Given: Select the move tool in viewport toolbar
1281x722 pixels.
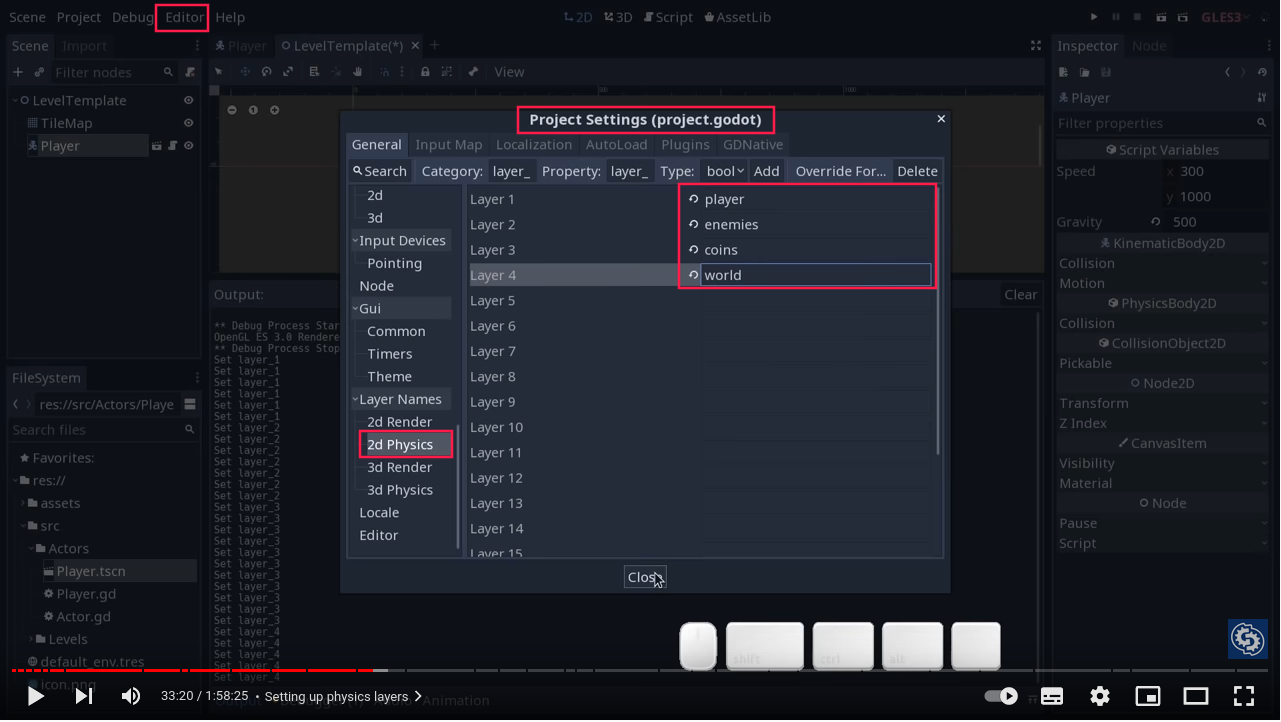Looking at the screenshot, I should coord(245,72).
